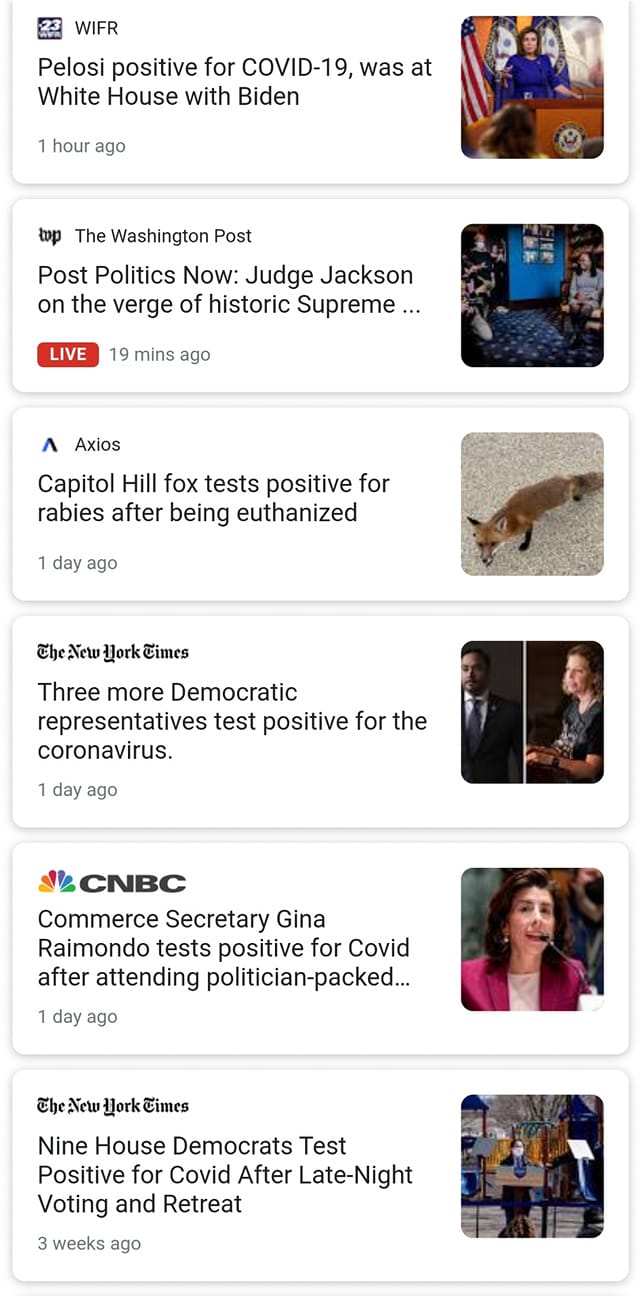This screenshot has width=640, height=1296.
Task: Click the Gina Raimondo photo thumbnail
Action: pos(532,939)
